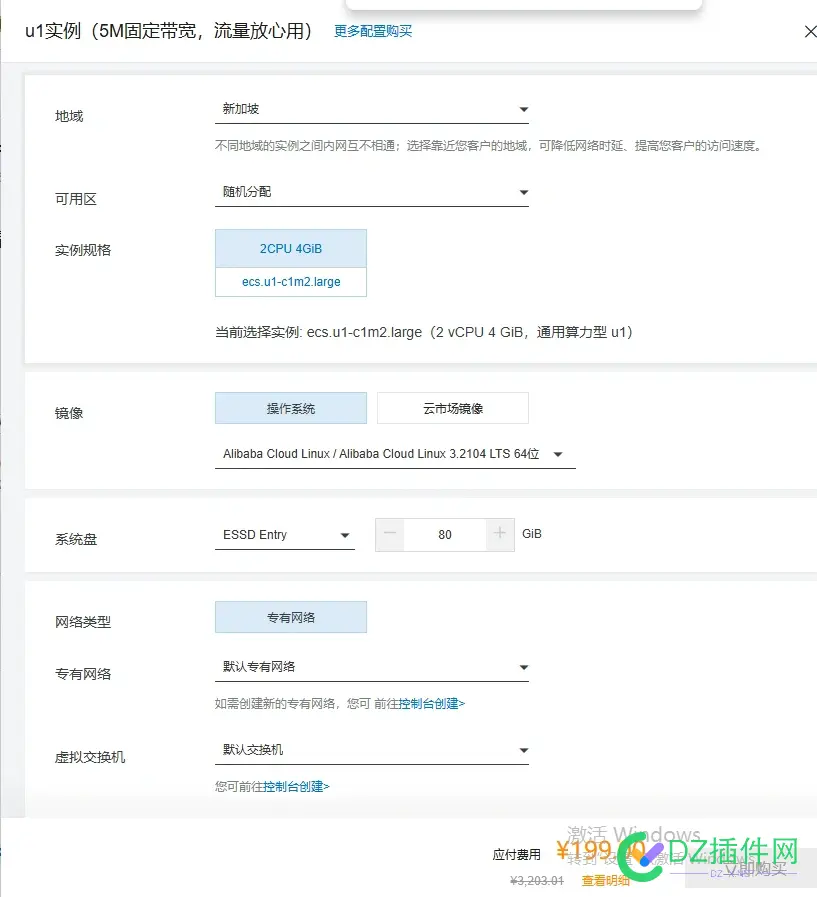
Task: Open the 默认交换机 vSwitch dropdown
Action: click(x=372, y=750)
